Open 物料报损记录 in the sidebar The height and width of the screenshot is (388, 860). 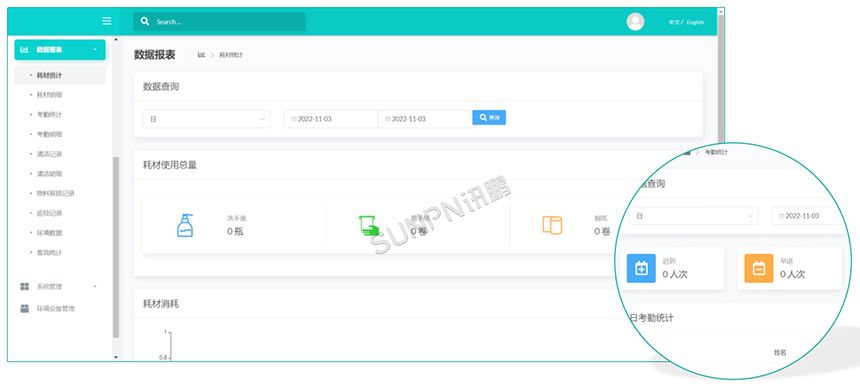tap(55, 194)
